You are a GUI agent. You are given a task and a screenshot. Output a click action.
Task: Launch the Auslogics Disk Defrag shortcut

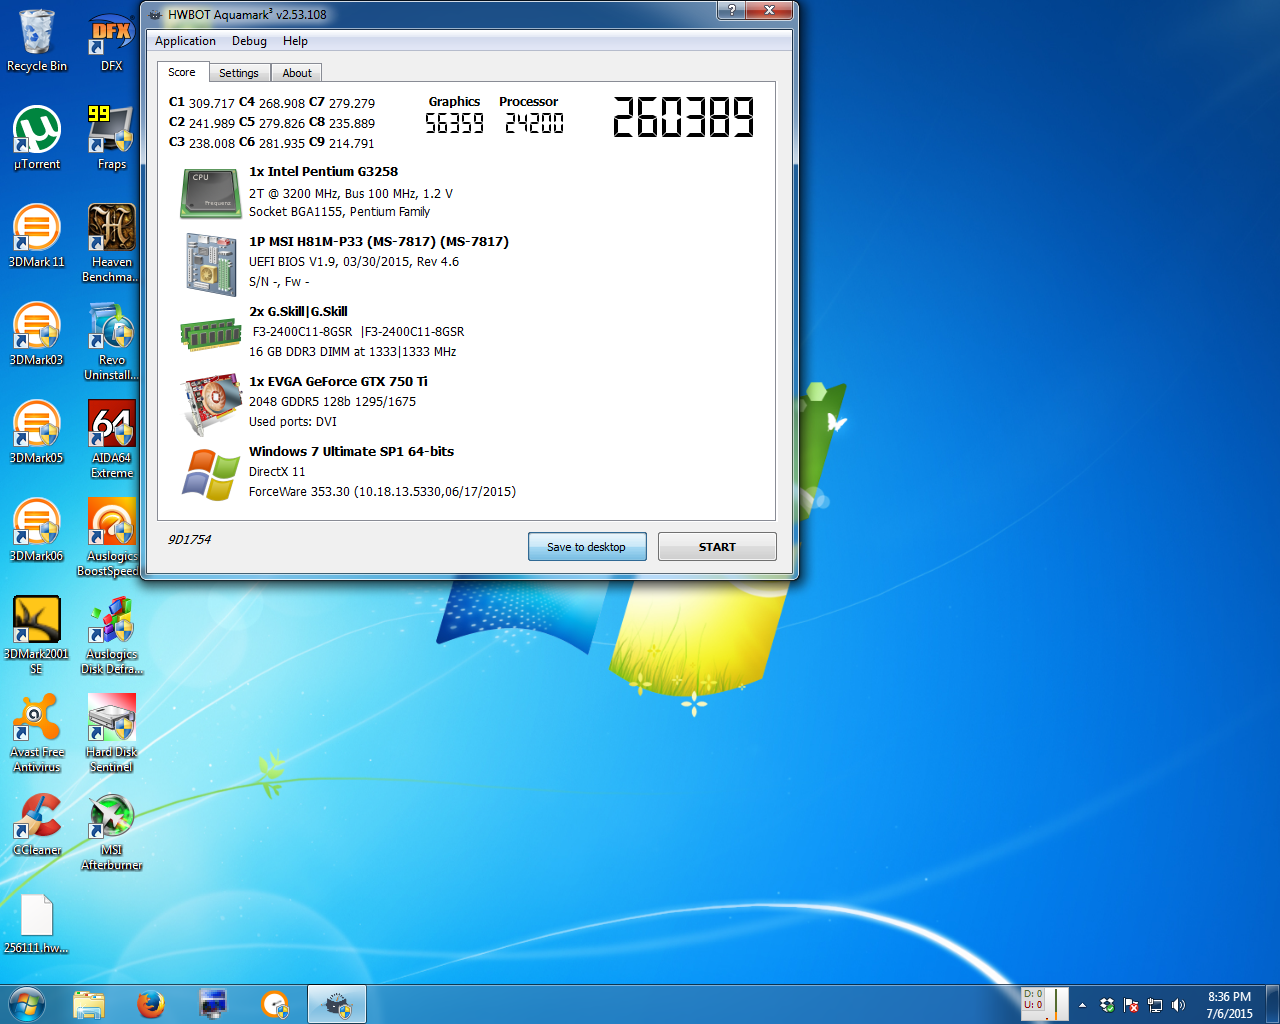(112, 635)
